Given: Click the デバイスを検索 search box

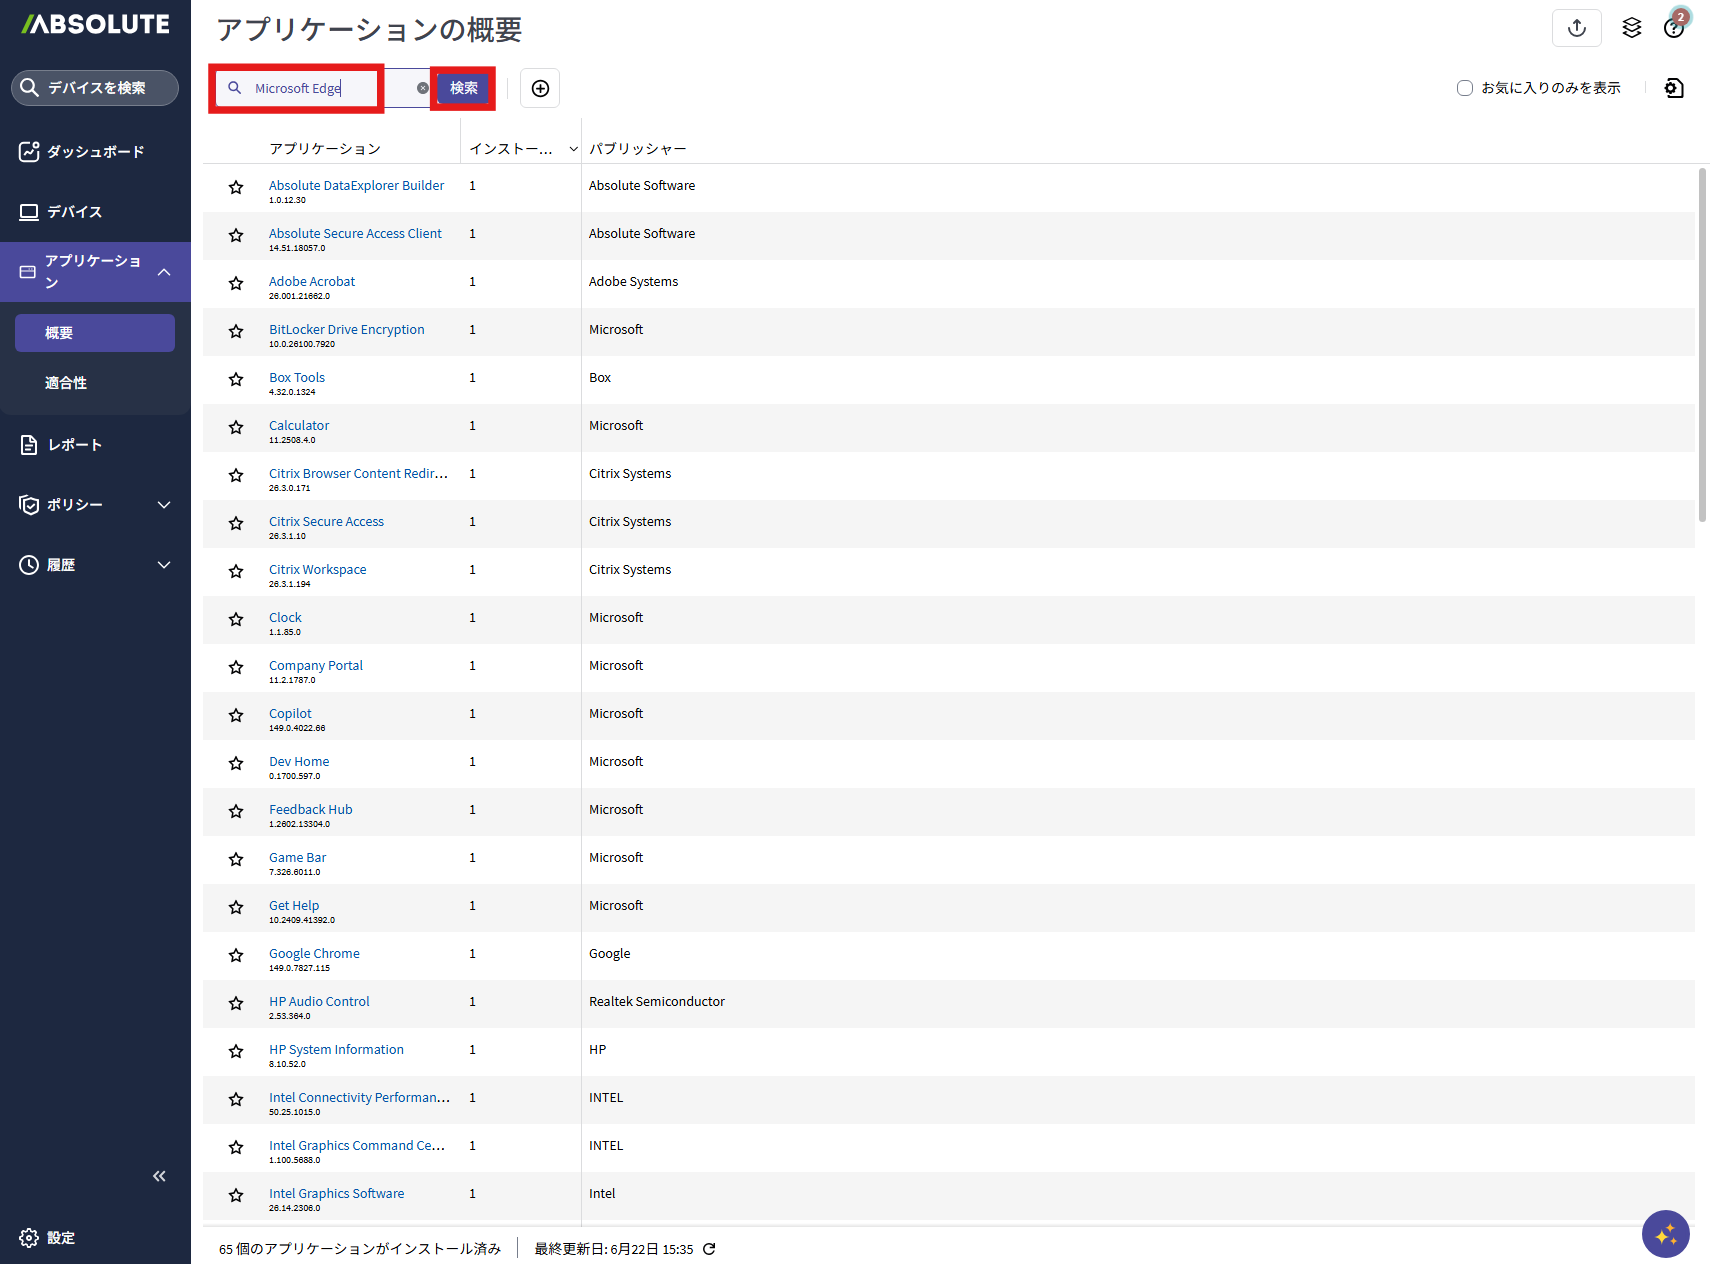Looking at the screenshot, I should [95, 88].
